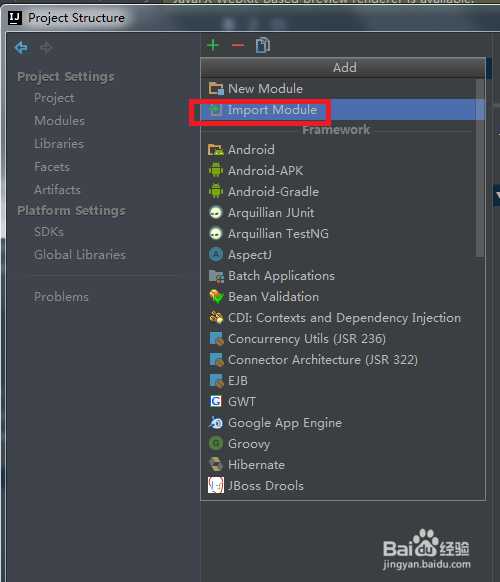500x582 pixels.
Task: Click the JBoss Drools icon
Action: click(x=216, y=485)
